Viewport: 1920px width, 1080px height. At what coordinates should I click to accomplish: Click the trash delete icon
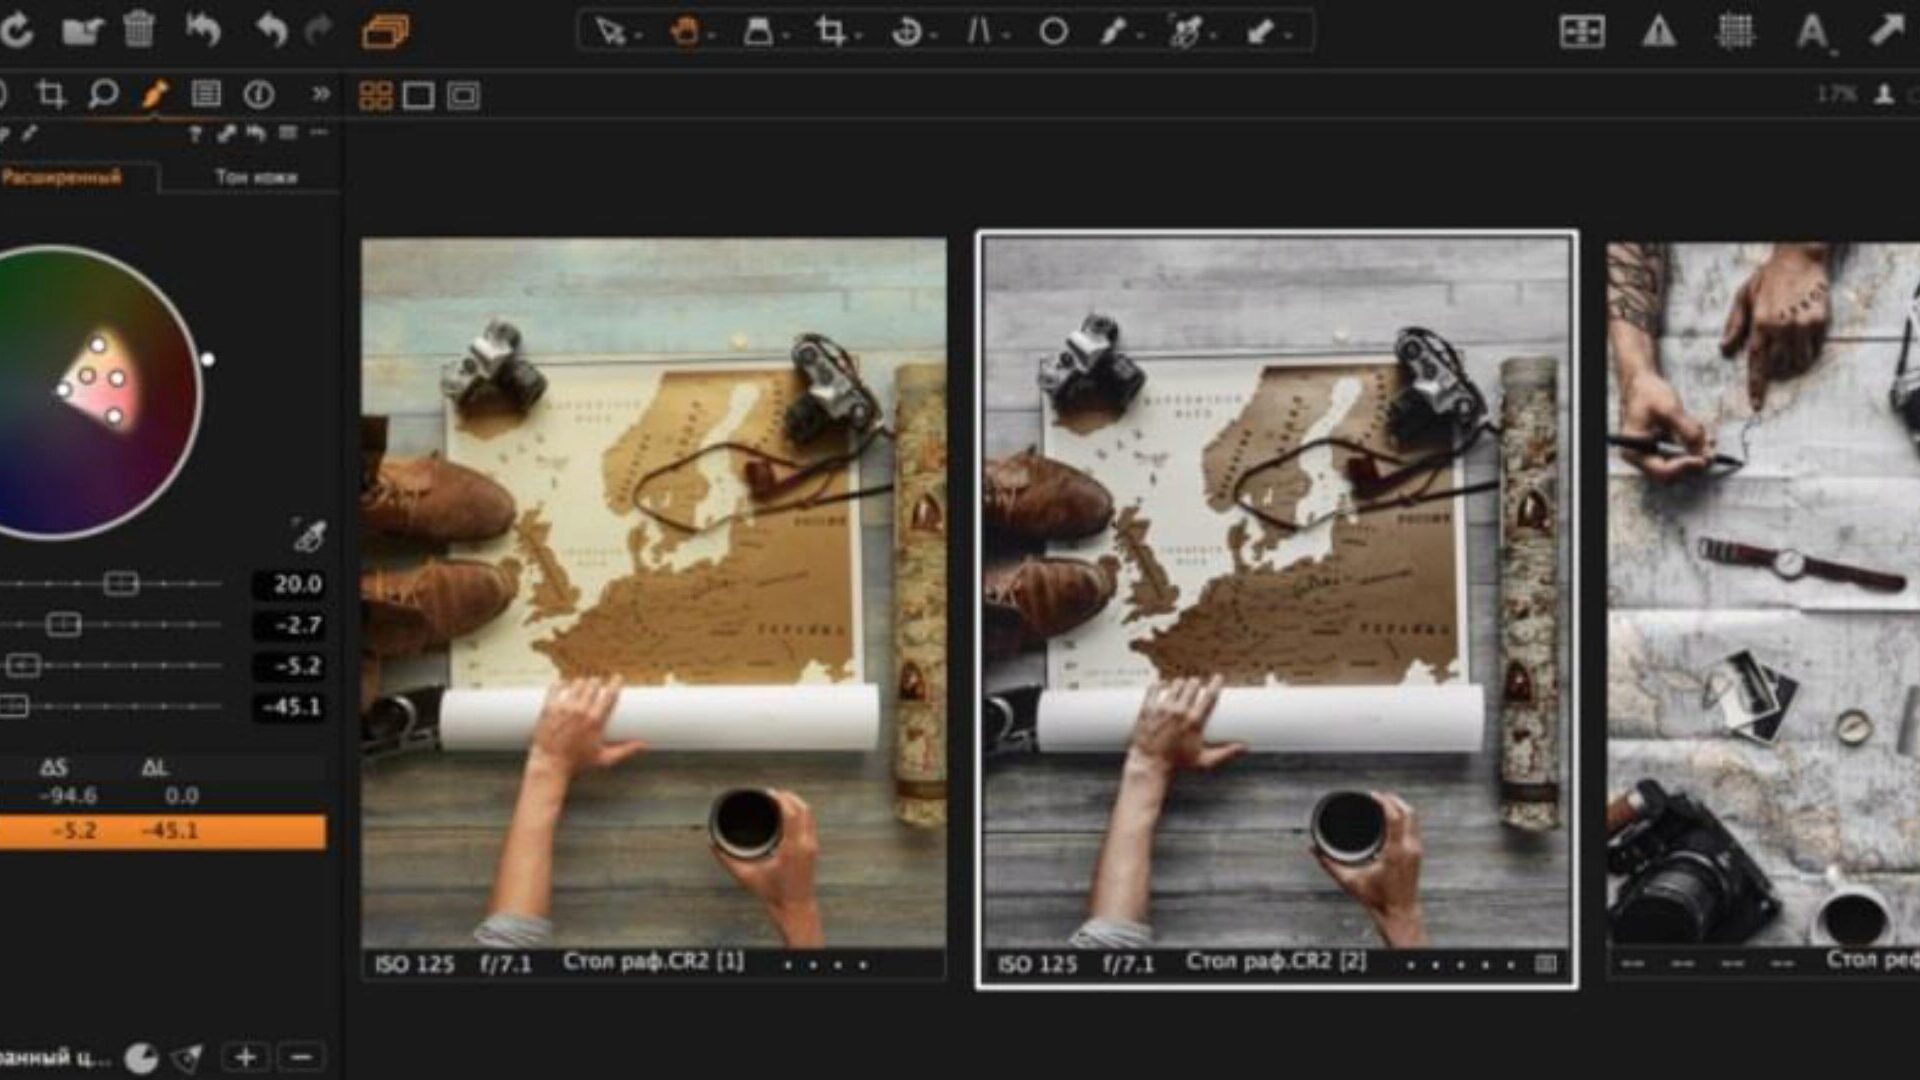[139, 30]
